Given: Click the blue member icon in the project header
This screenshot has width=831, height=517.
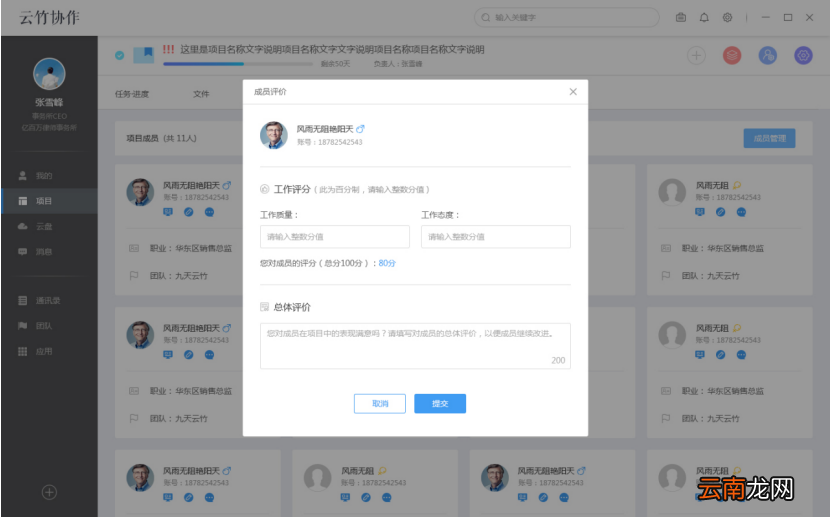Looking at the screenshot, I should tap(767, 55).
